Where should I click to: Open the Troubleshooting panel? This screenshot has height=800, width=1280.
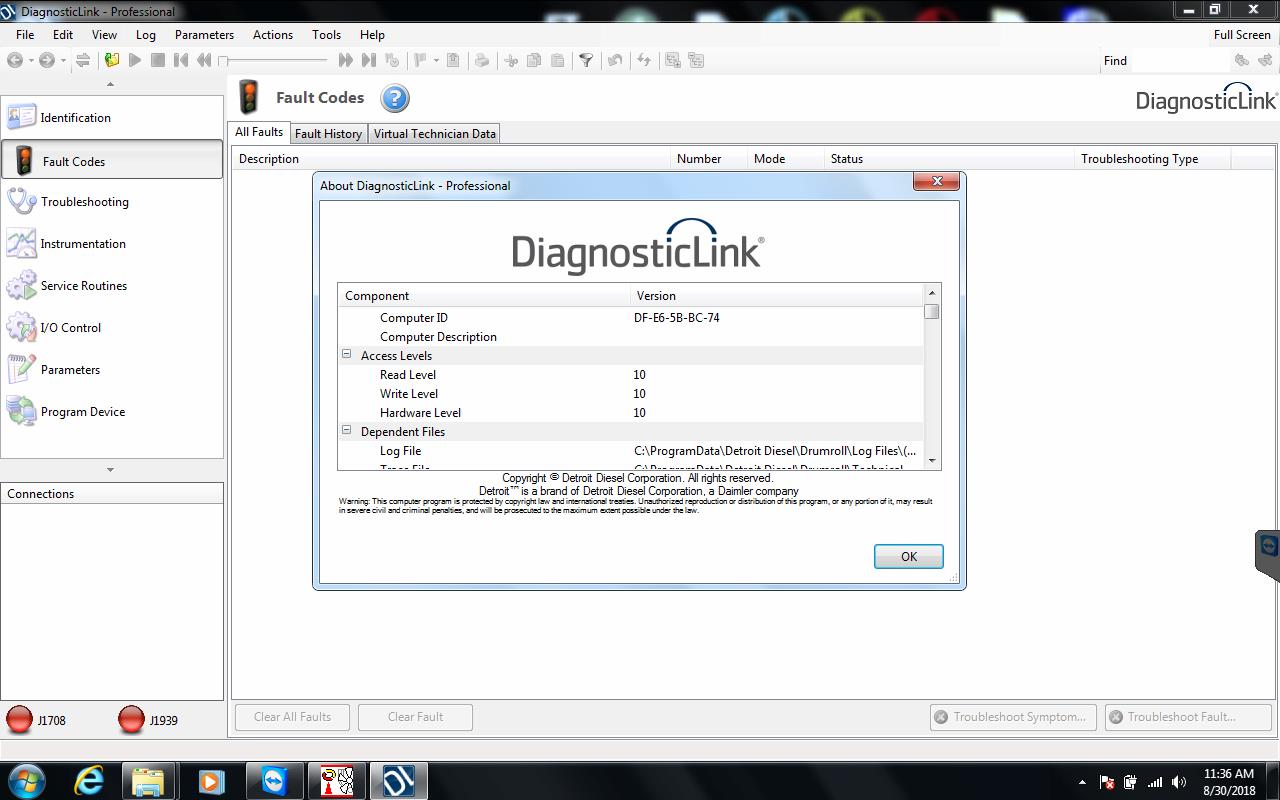[112, 202]
